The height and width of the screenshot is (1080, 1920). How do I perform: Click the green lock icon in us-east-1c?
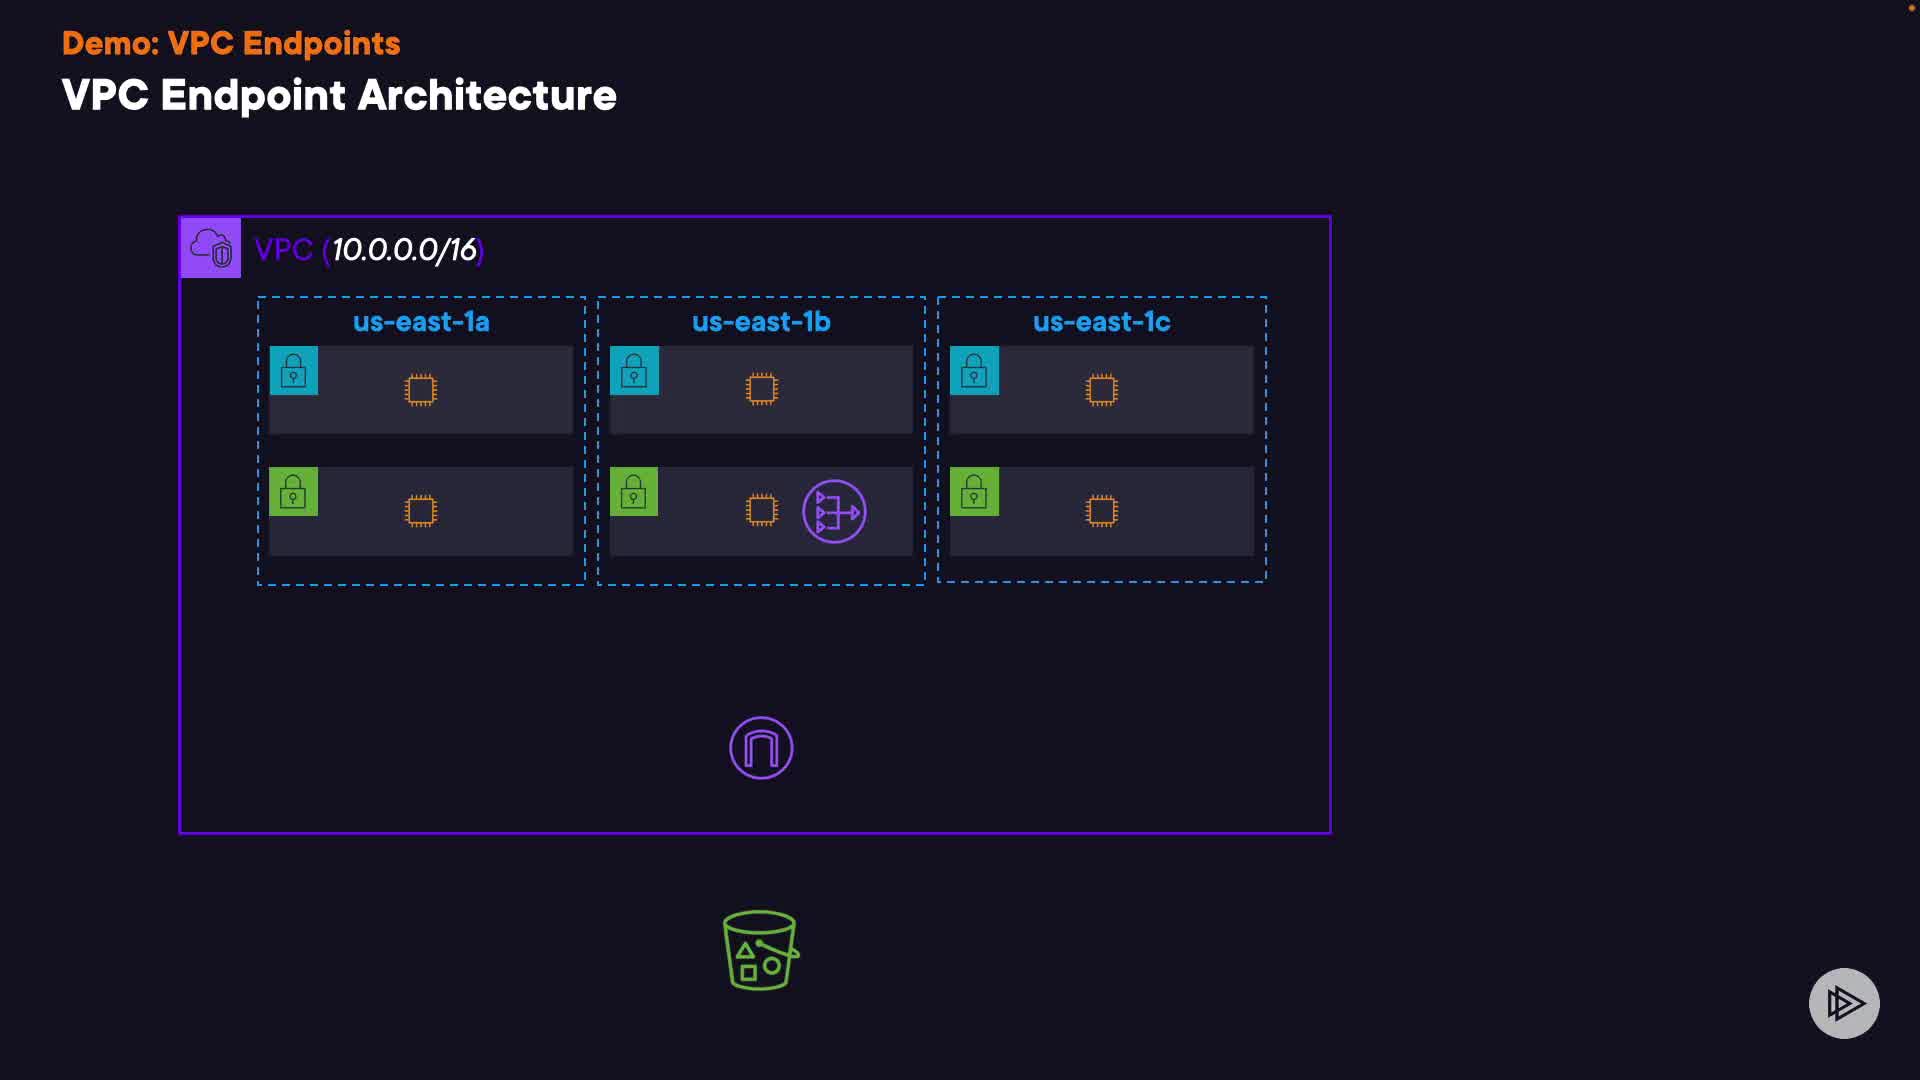pos(974,492)
